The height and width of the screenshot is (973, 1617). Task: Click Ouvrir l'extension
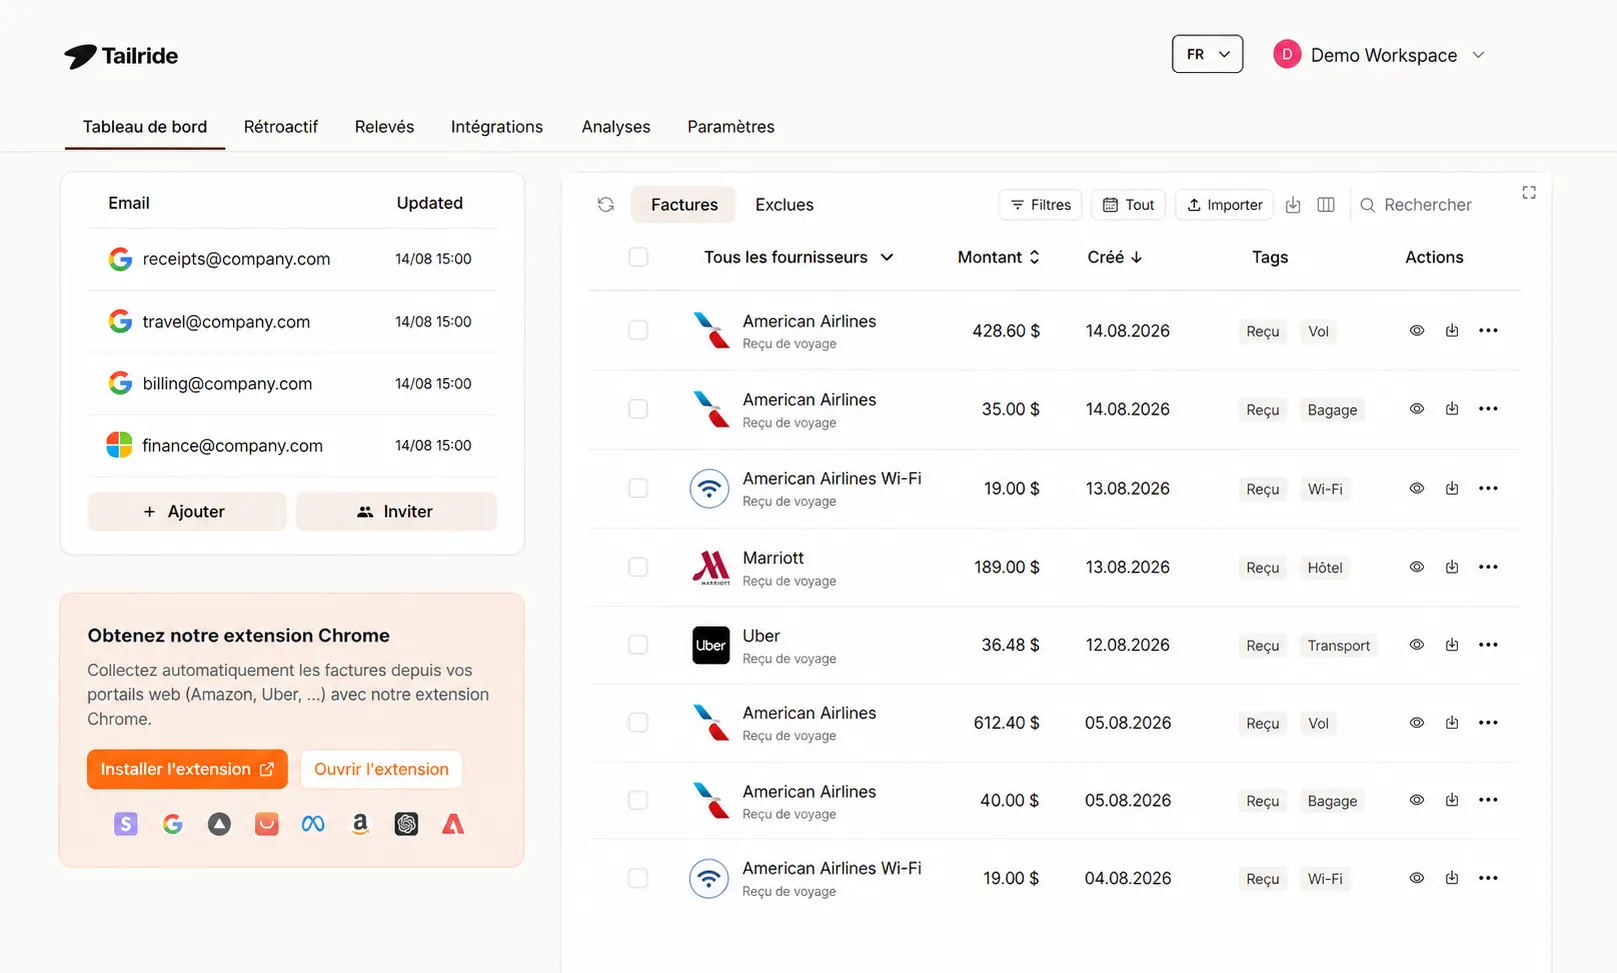381,769
